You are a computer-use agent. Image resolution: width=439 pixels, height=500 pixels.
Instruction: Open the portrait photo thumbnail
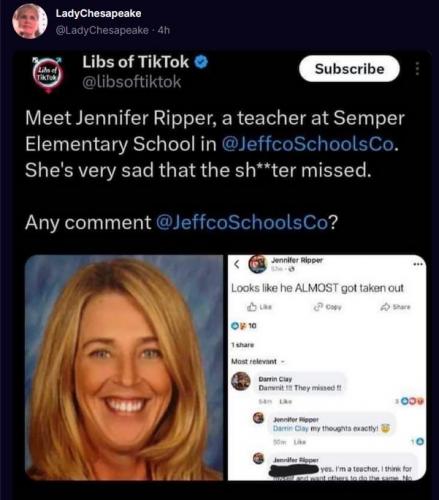click(124, 367)
